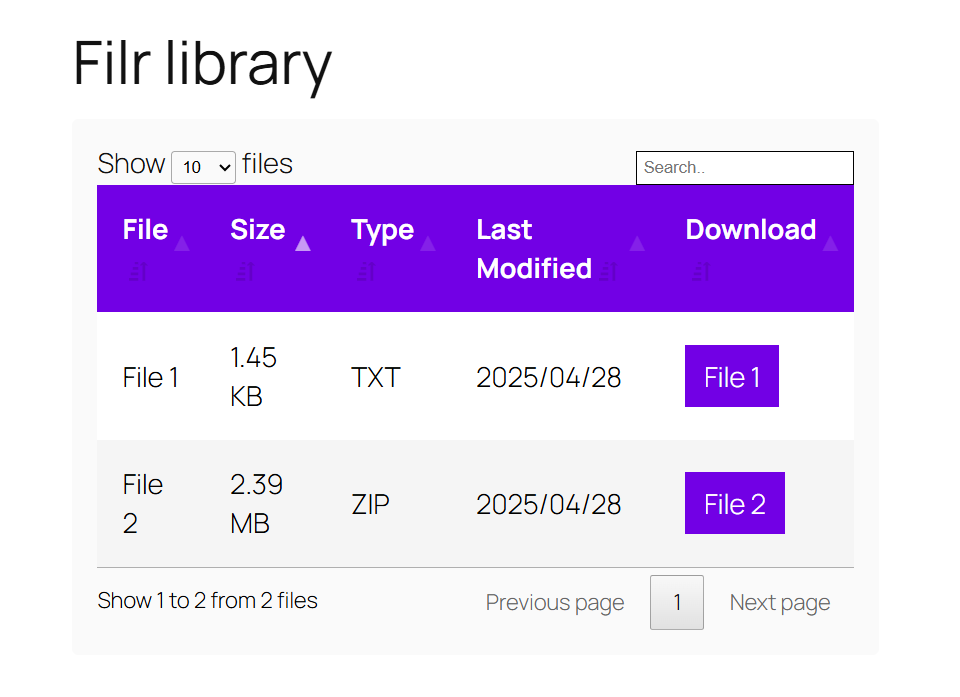The height and width of the screenshot is (697, 960).
Task: Go to Next page
Action: click(779, 603)
